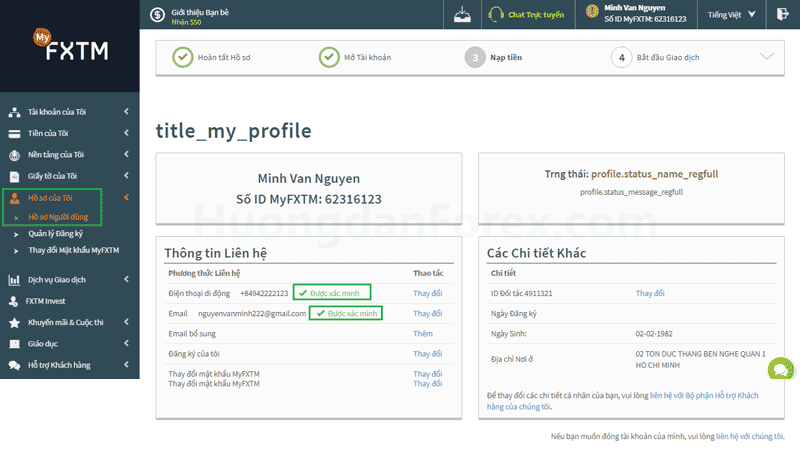Expand Tài khoản của Tôi submenu arrow
This screenshot has width=800, height=454.
pos(126,111)
